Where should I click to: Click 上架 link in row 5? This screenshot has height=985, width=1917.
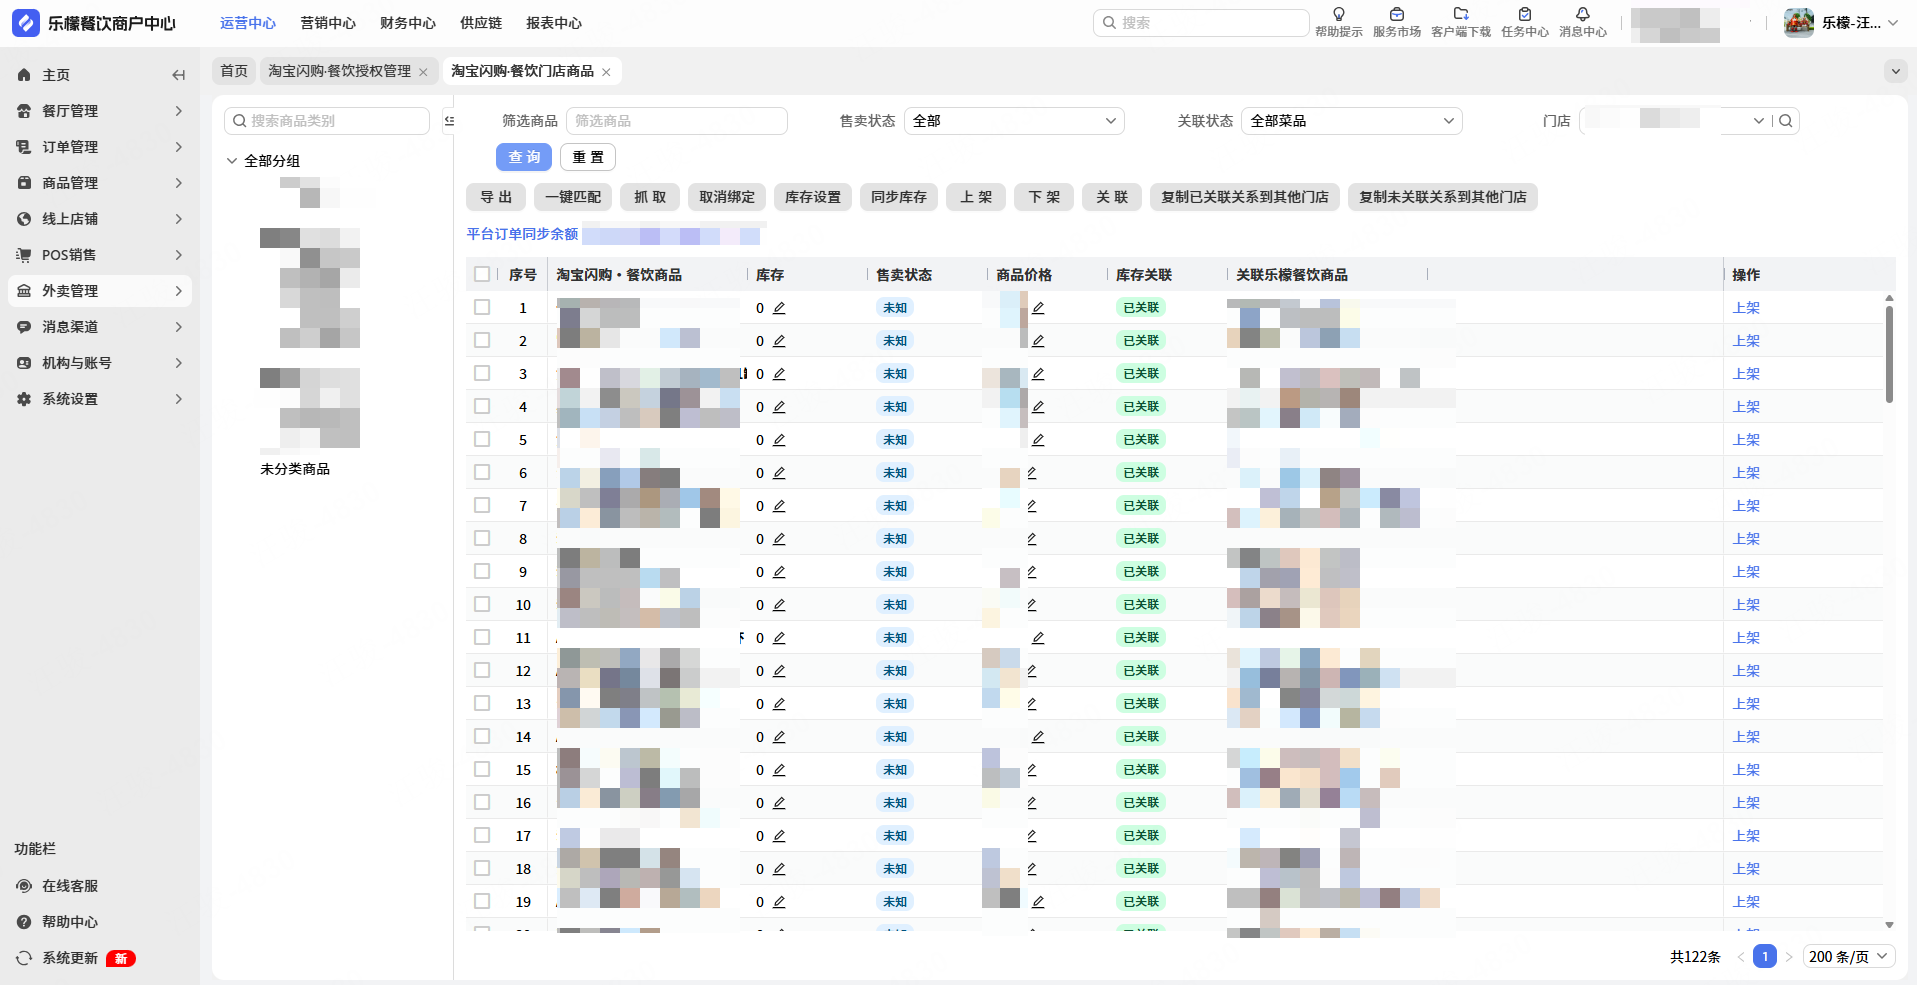[1746, 440]
